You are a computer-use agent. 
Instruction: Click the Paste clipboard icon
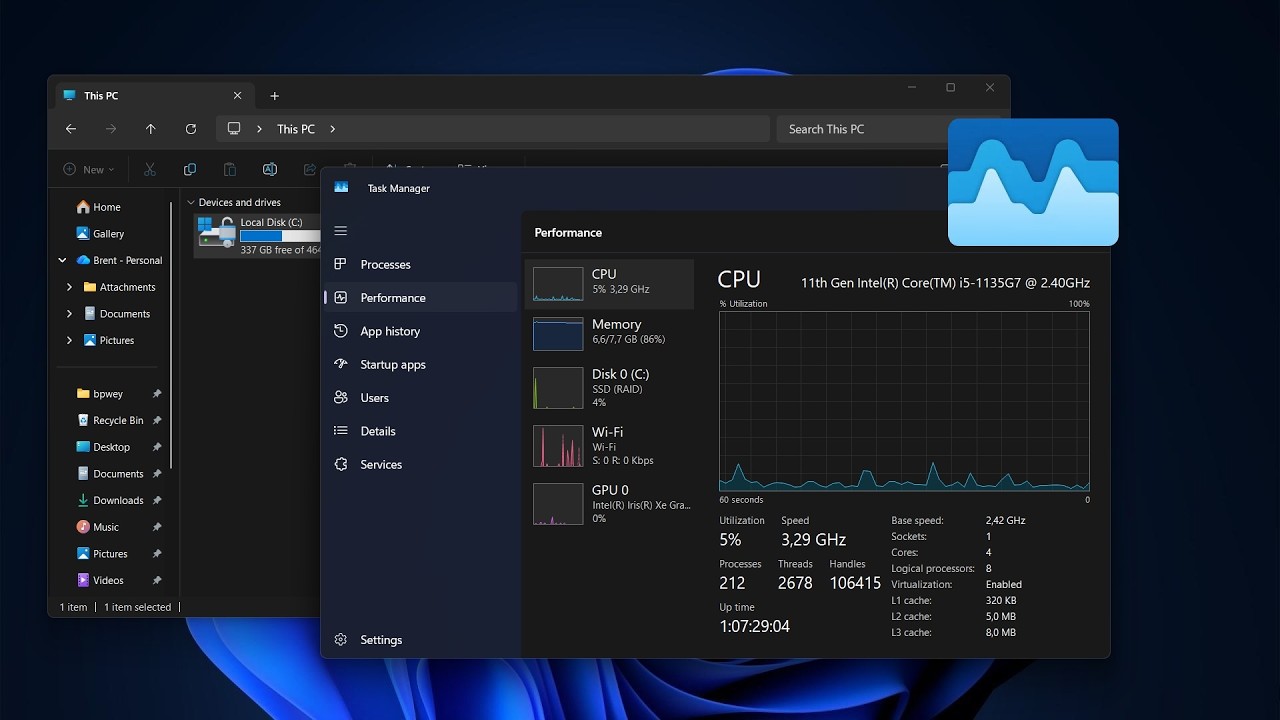click(230, 170)
